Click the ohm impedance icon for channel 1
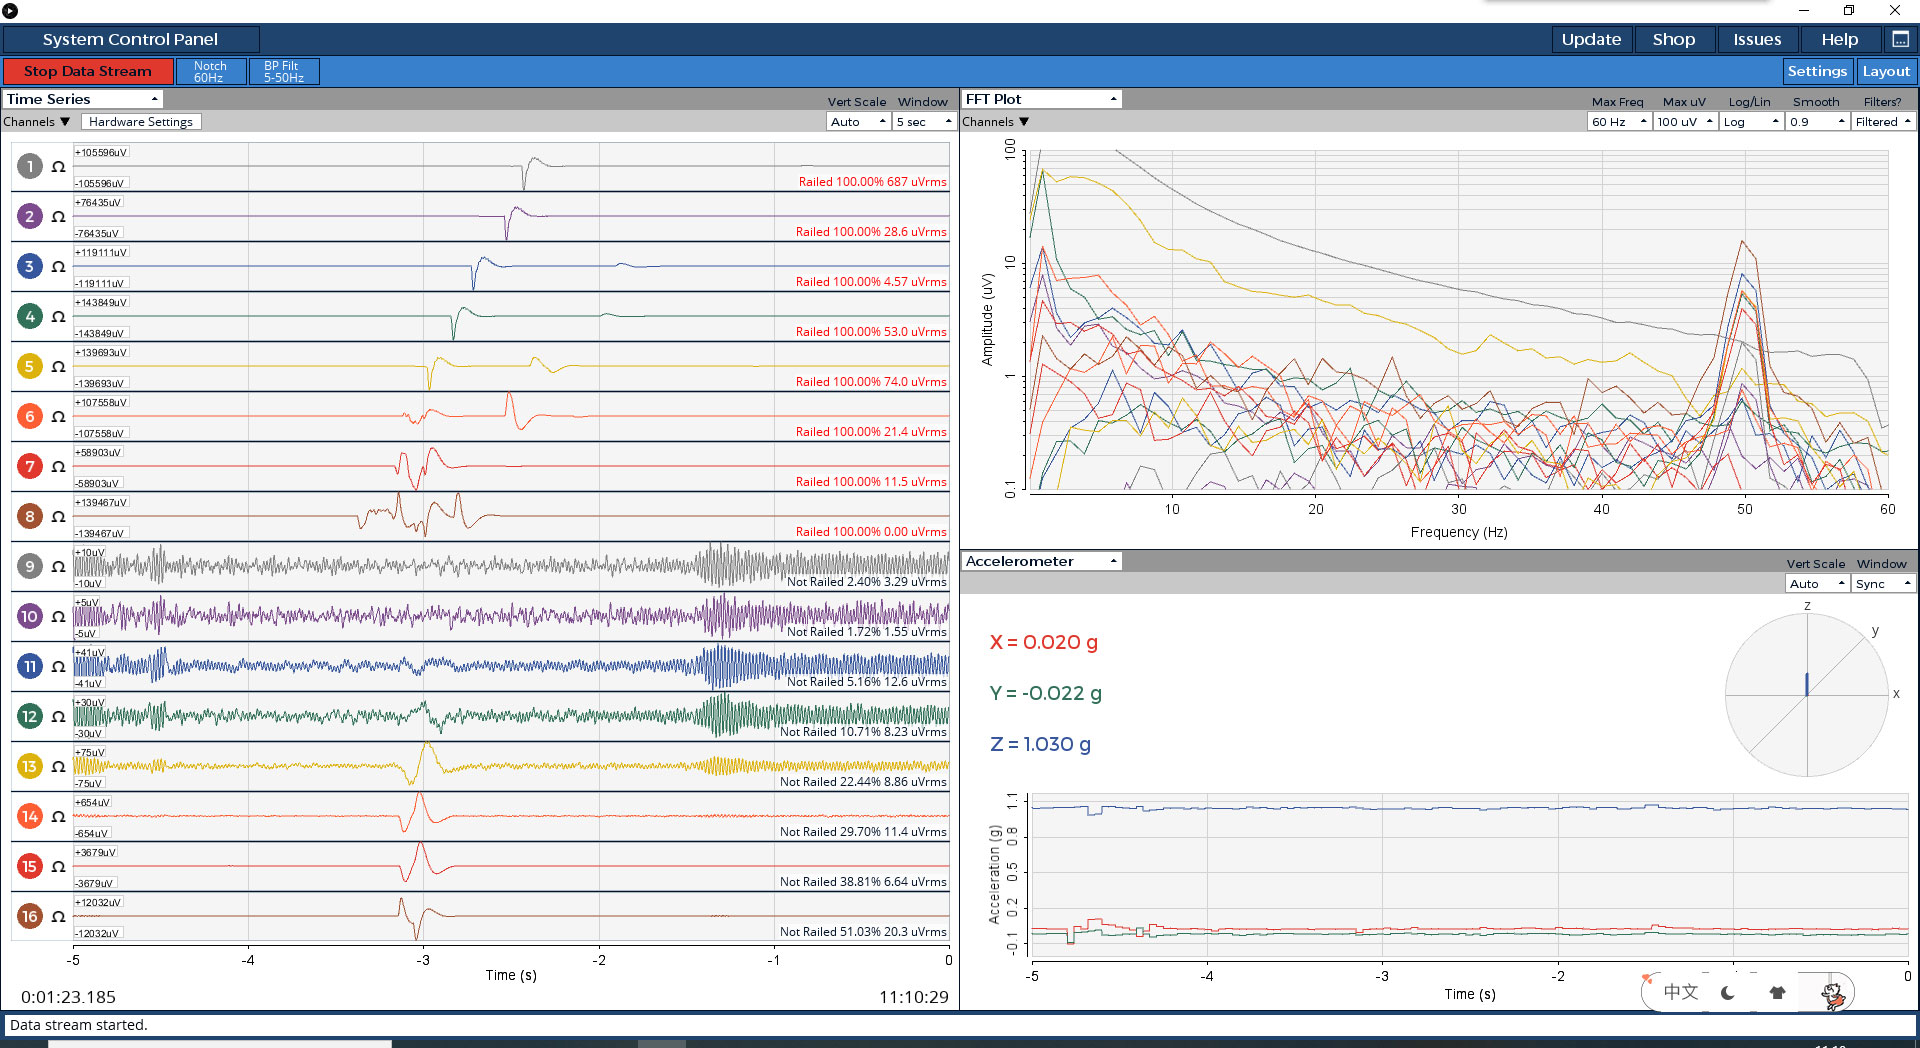Viewport: 1920px width, 1048px height. 58,167
